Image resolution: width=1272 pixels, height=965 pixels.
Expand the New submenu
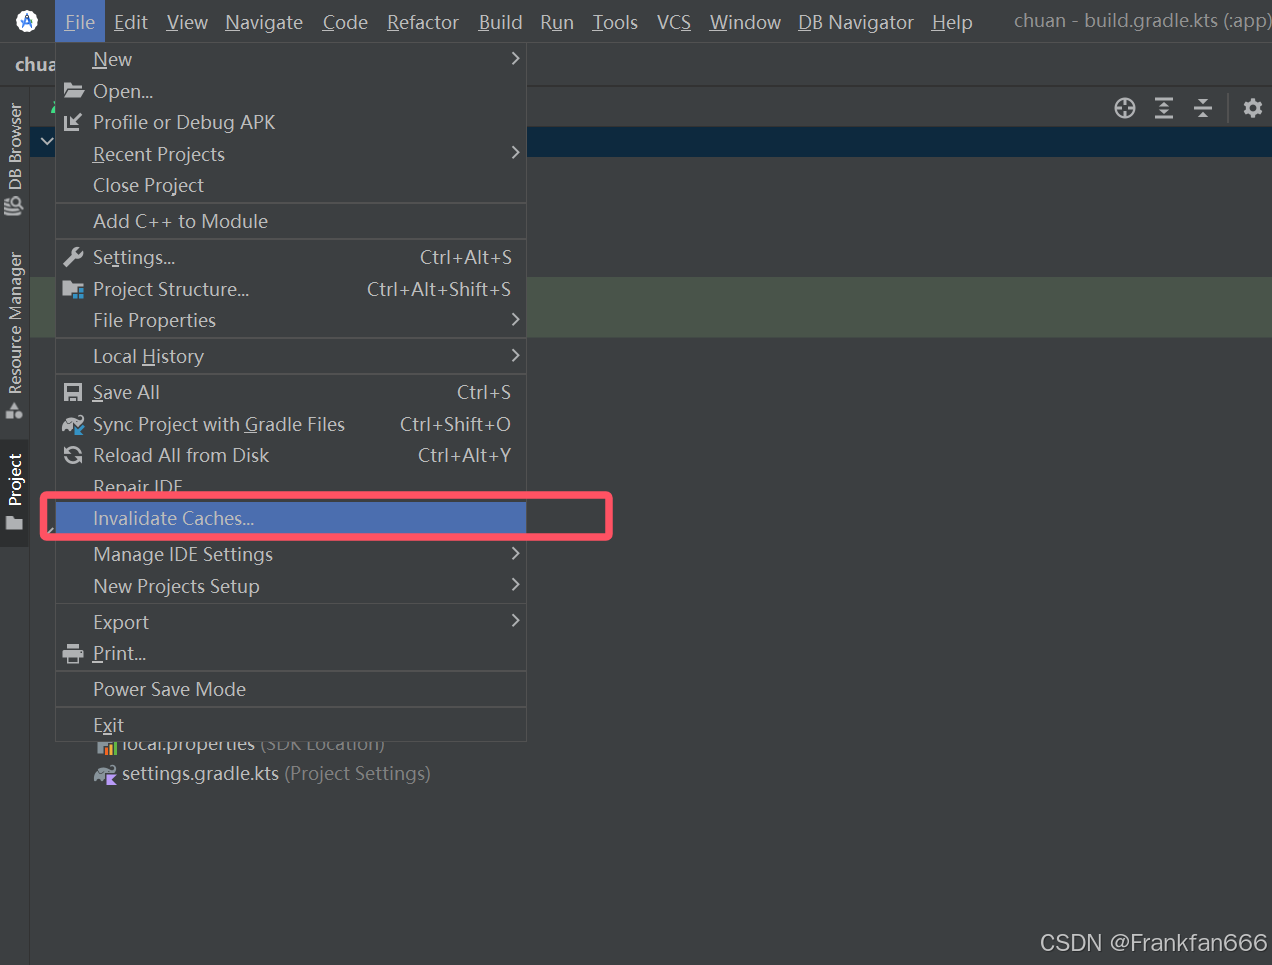pos(111,59)
